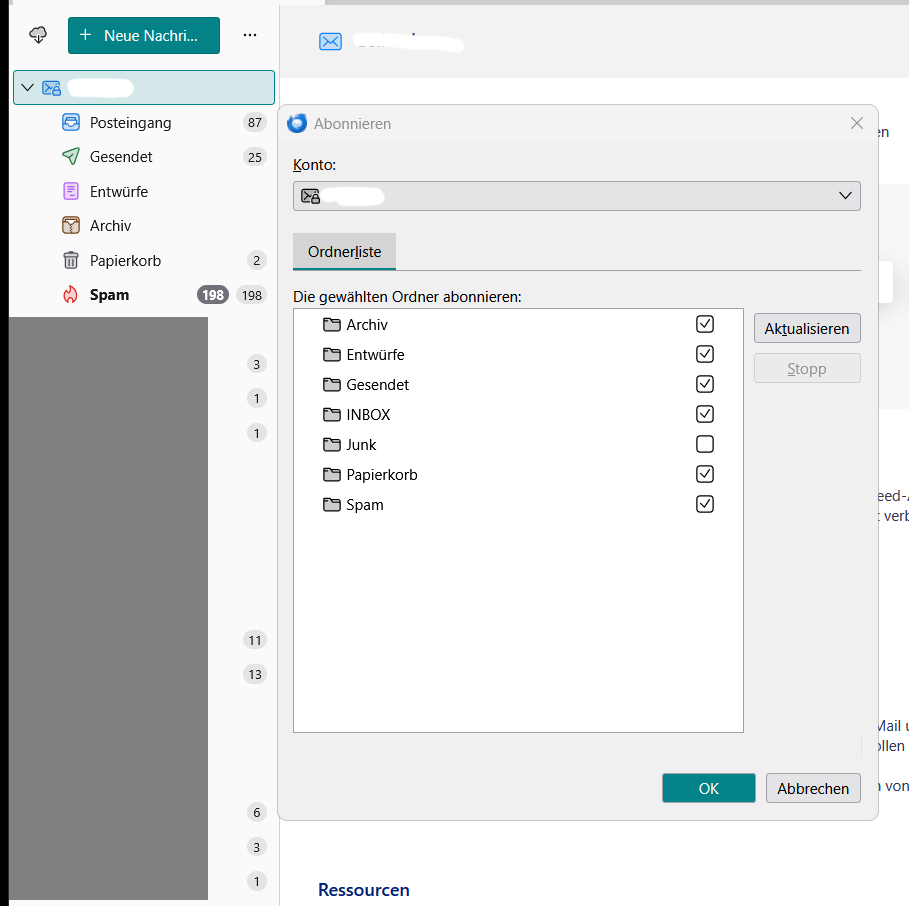Click the Spam flame icon
The width and height of the screenshot is (909, 906).
[x=71, y=294]
